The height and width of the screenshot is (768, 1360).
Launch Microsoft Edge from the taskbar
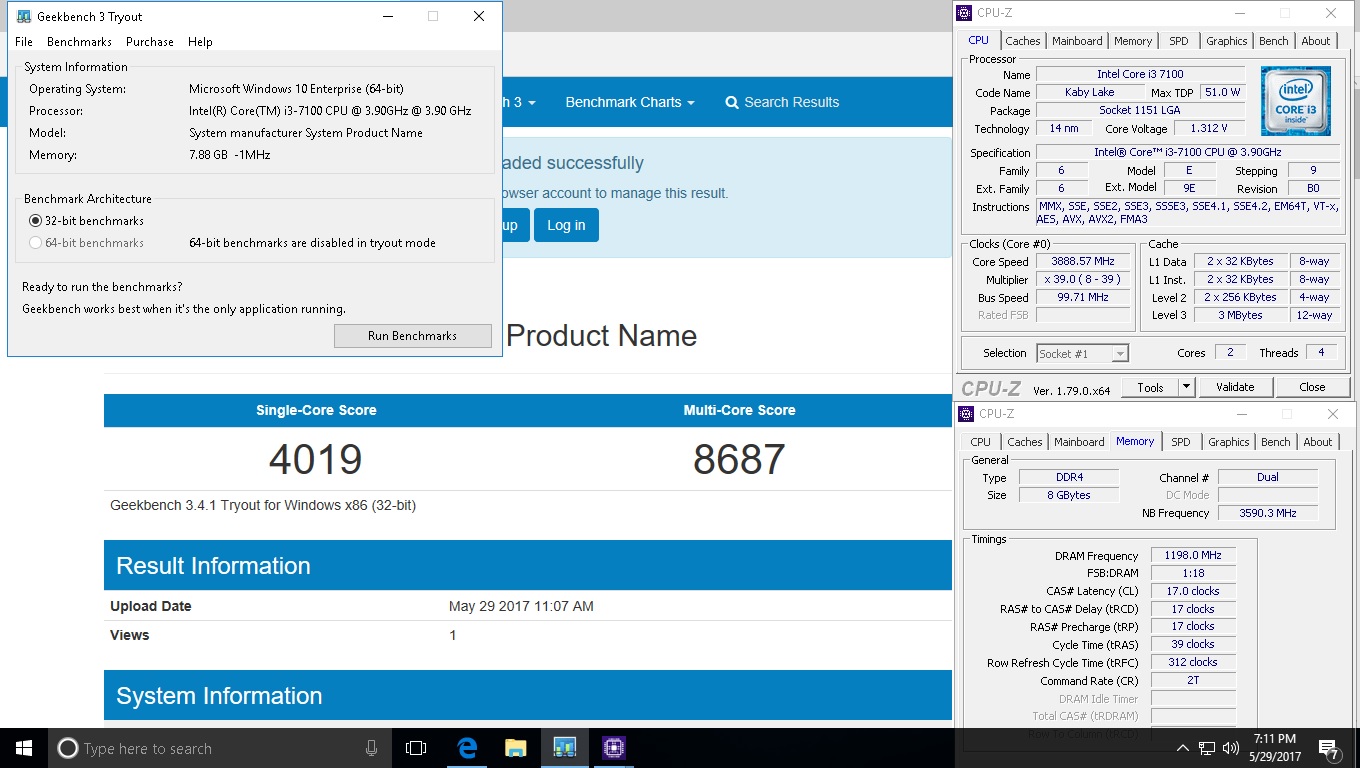(x=467, y=748)
